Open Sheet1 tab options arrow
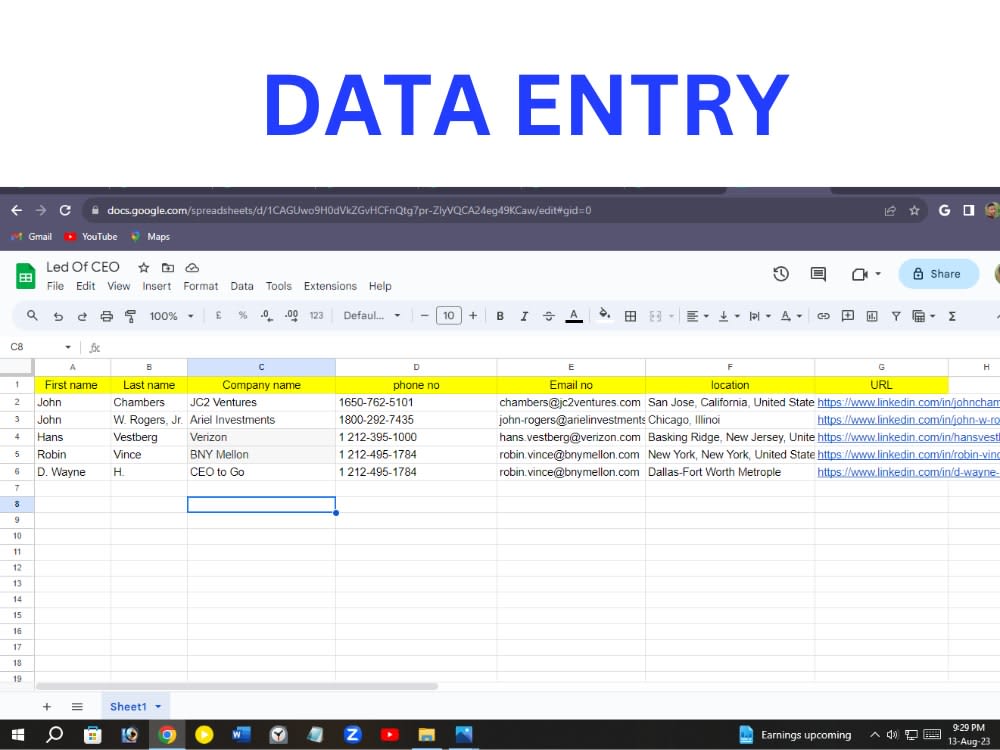The width and height of the screenshot is (1000, 750). point(158,707)
